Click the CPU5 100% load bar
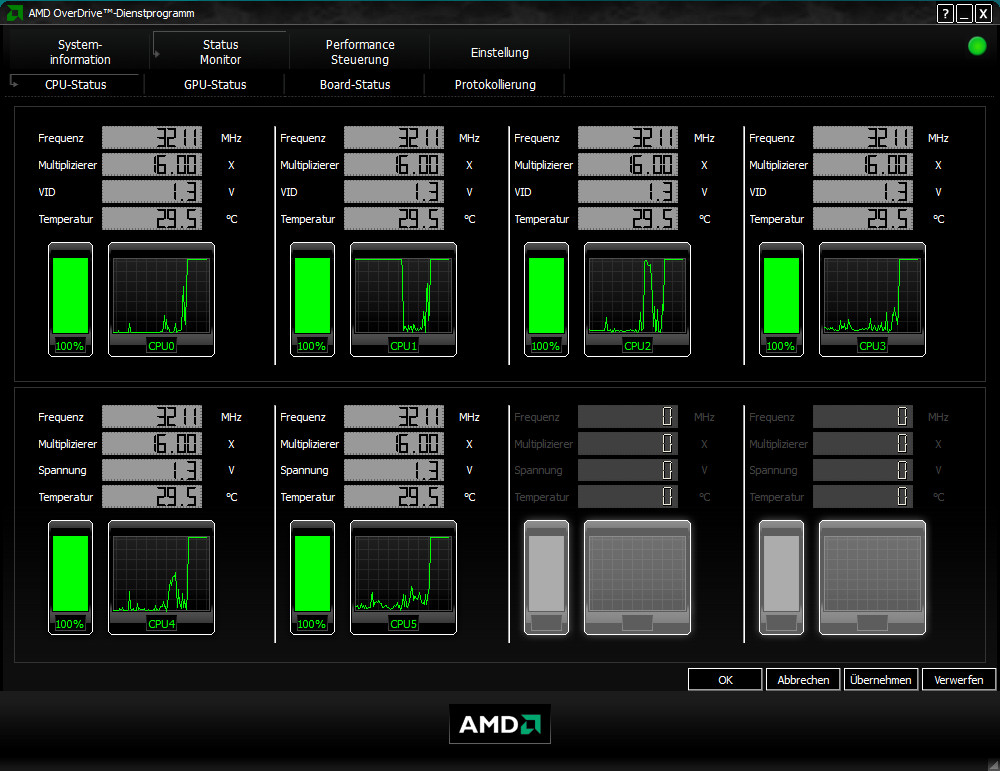The width and height of the screenshot is (1000, 771). tap(312, 577)
